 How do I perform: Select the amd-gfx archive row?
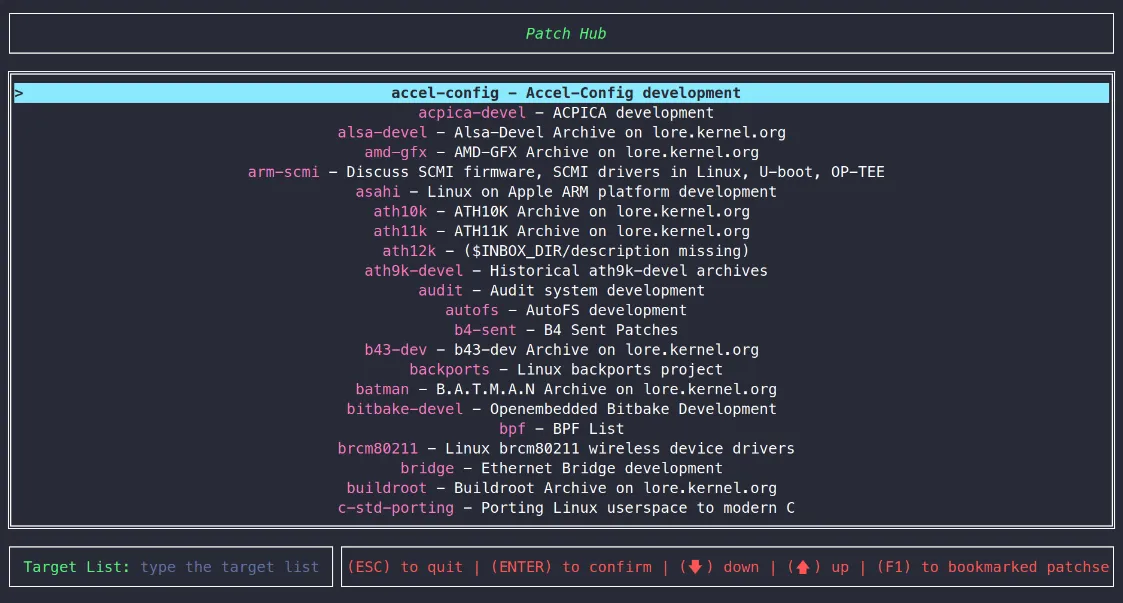(562, 153)
